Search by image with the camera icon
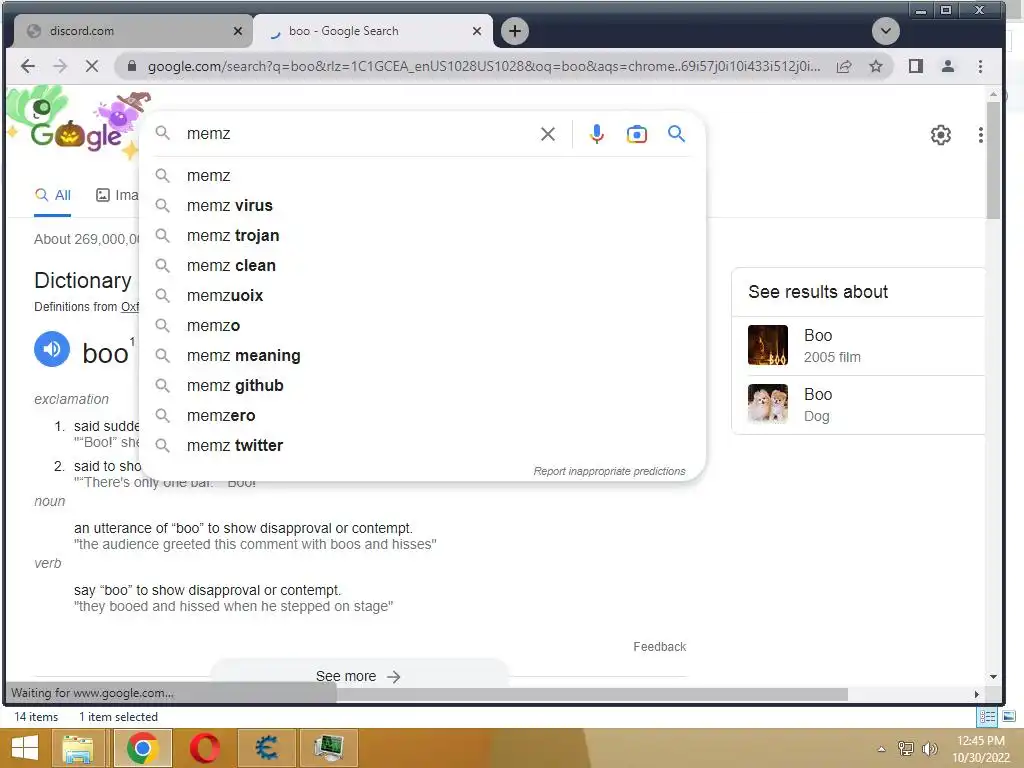The height and width of the screenshot is (768, 1024). (637, 134)
